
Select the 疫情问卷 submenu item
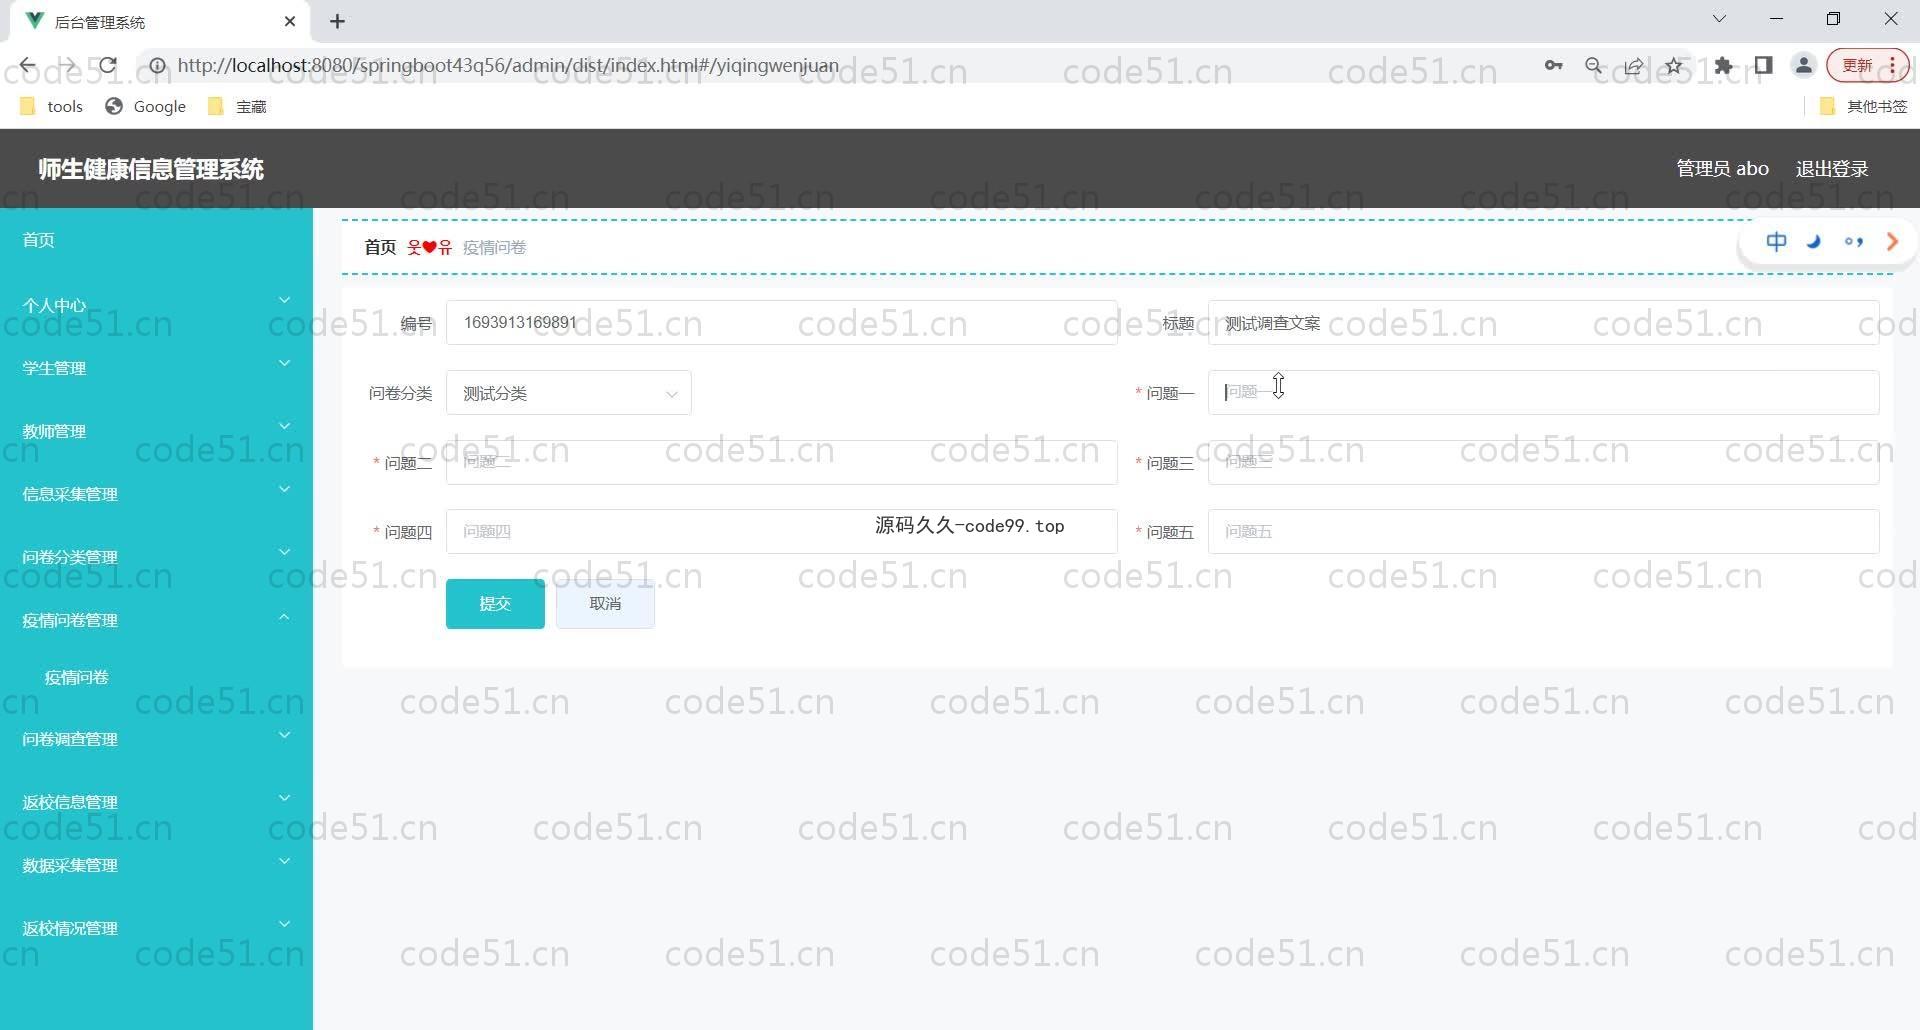pyautogui.click(x=156, y=677)
